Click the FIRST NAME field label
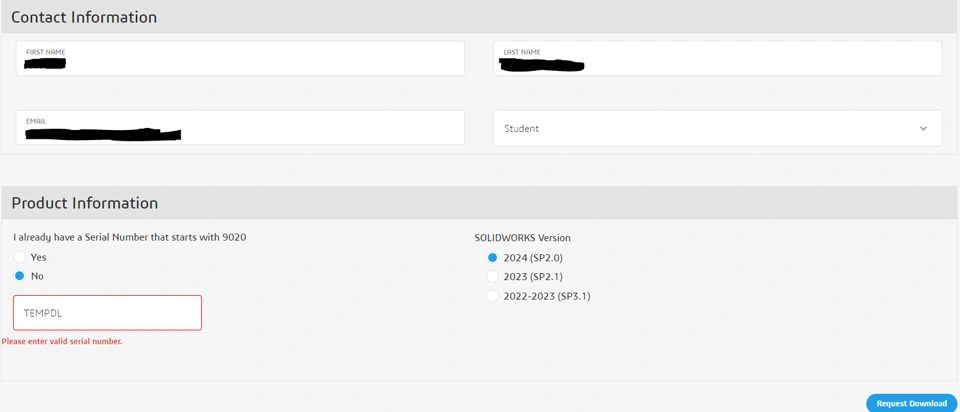 [46, 51]
